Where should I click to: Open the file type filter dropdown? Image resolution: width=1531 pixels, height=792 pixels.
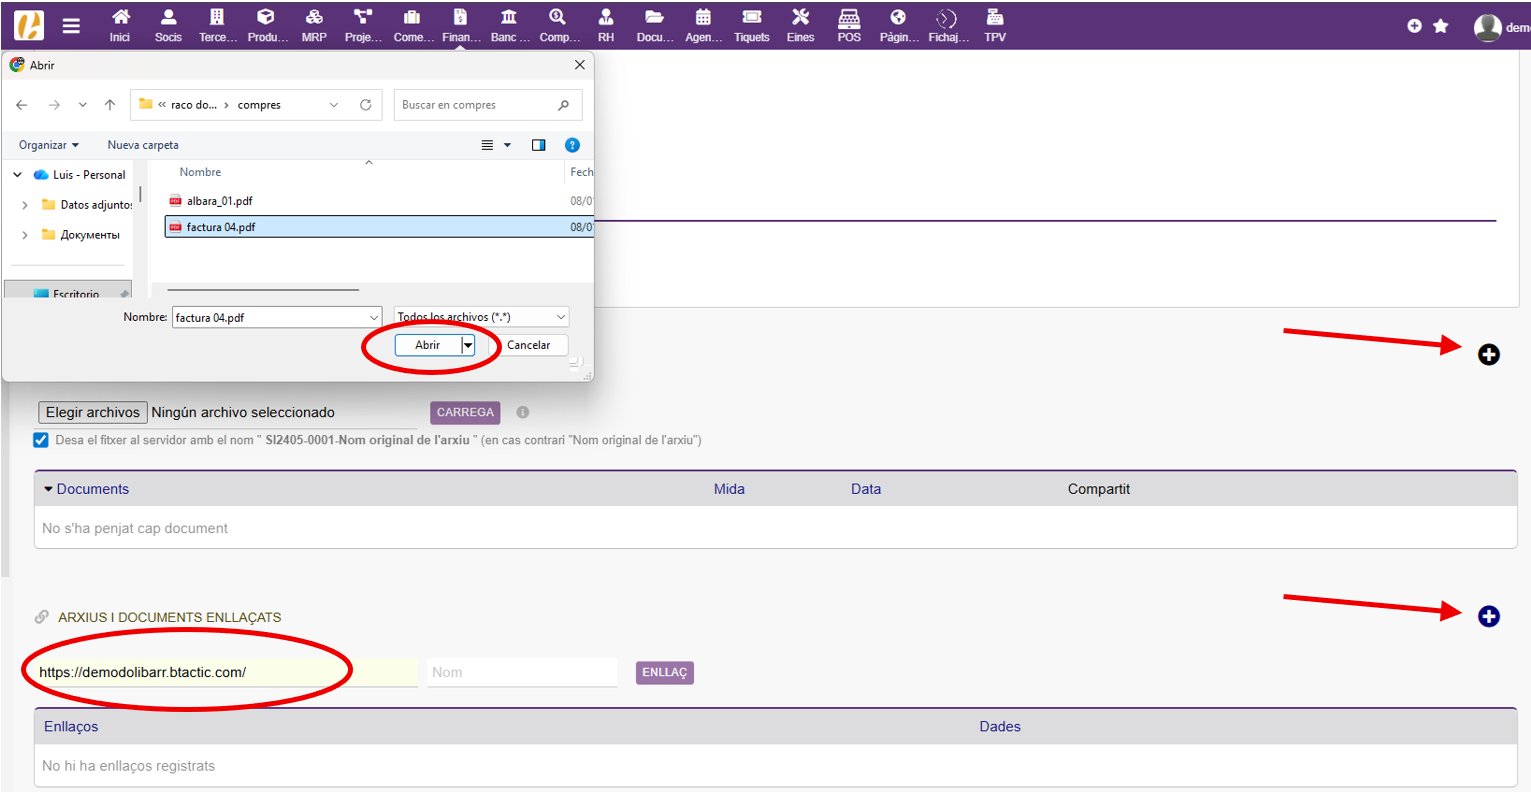(x=482, y=317)
